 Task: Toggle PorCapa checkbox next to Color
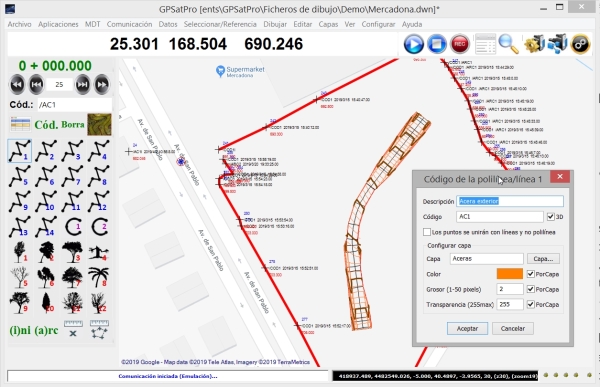(x=530, y=274)
